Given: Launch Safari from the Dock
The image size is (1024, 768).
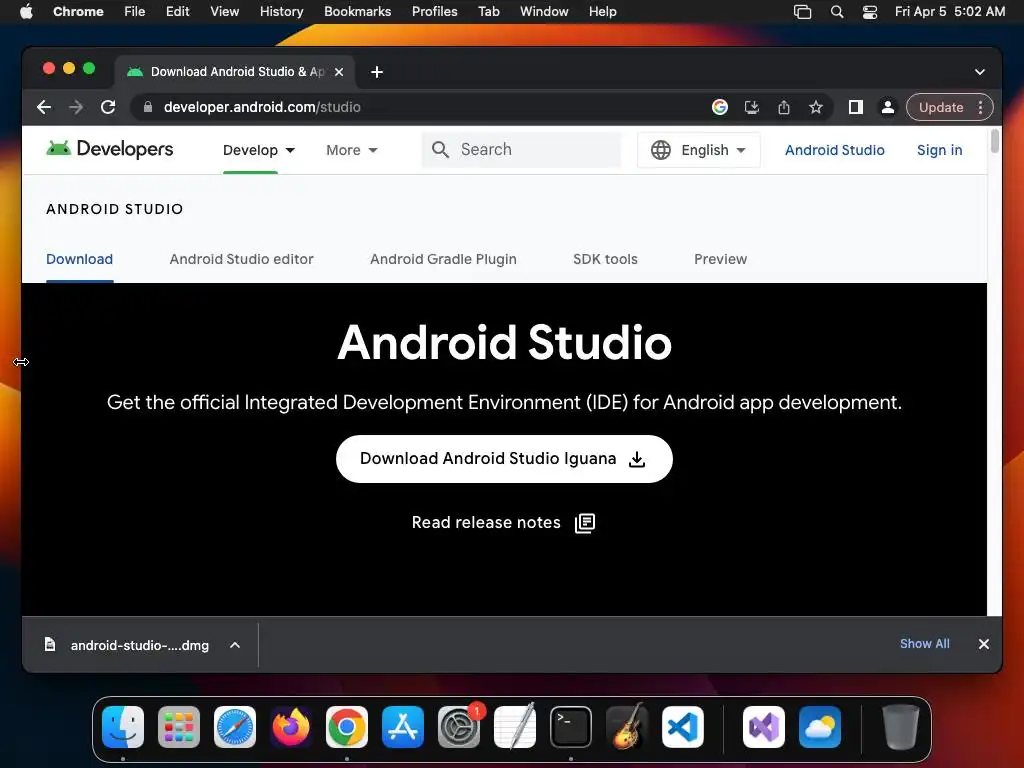Looking at the screenshot, I should (234, 727).
